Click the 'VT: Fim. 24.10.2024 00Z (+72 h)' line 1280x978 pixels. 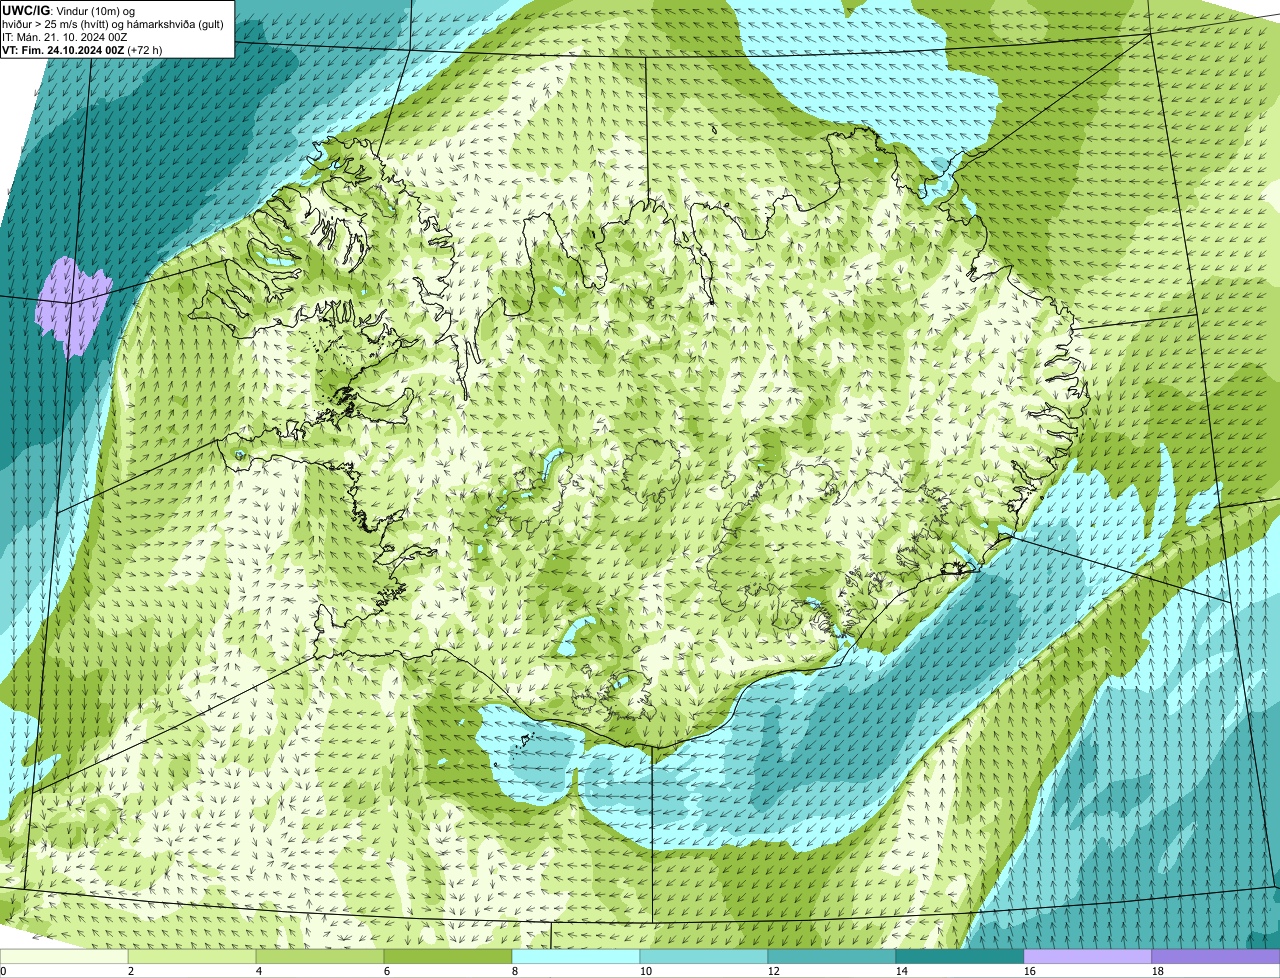tap(83, 49)
